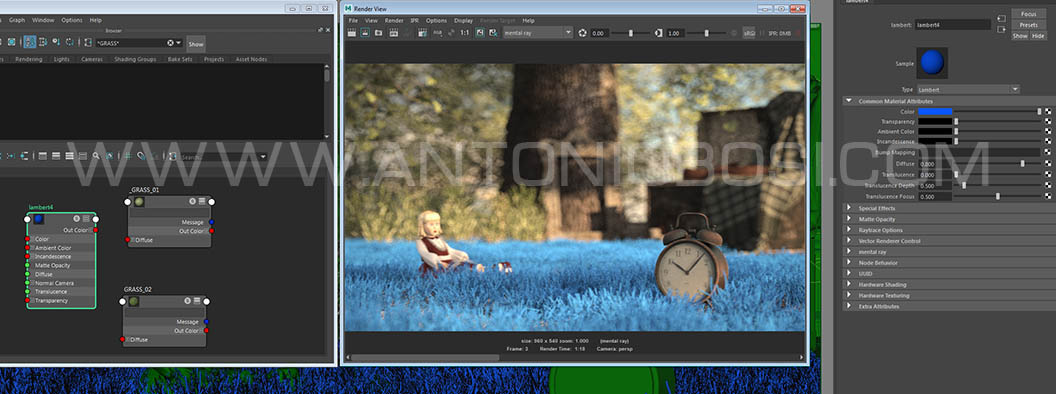Click the lambert4 Transparency input port
The height and width of the screenshot is (394, 1056).
coord(28,300)
